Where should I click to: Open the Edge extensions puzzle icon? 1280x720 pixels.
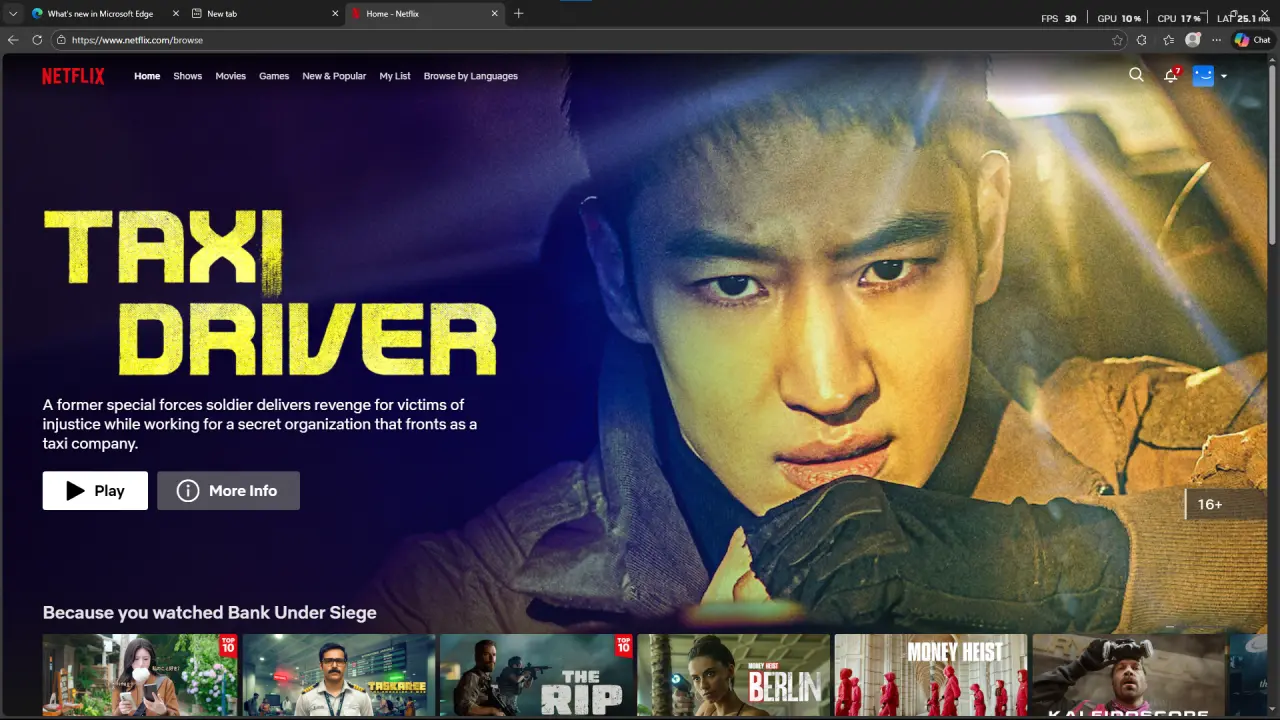[x=1142, y=40]
